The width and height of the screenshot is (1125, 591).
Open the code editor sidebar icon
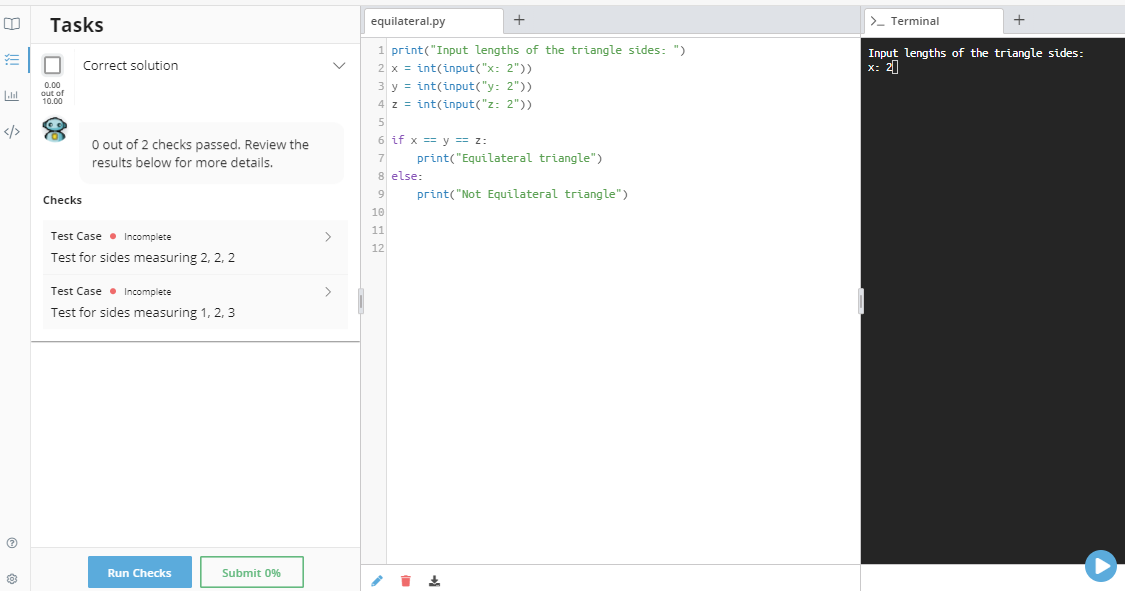(x=12, y=130)
